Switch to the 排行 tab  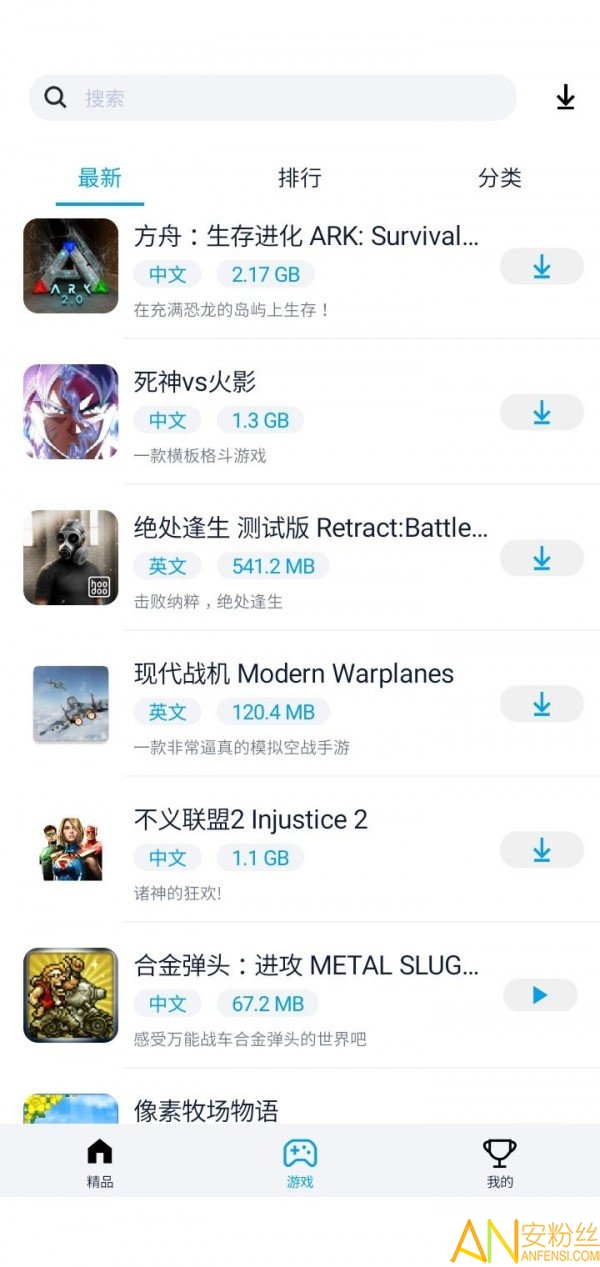300,178
